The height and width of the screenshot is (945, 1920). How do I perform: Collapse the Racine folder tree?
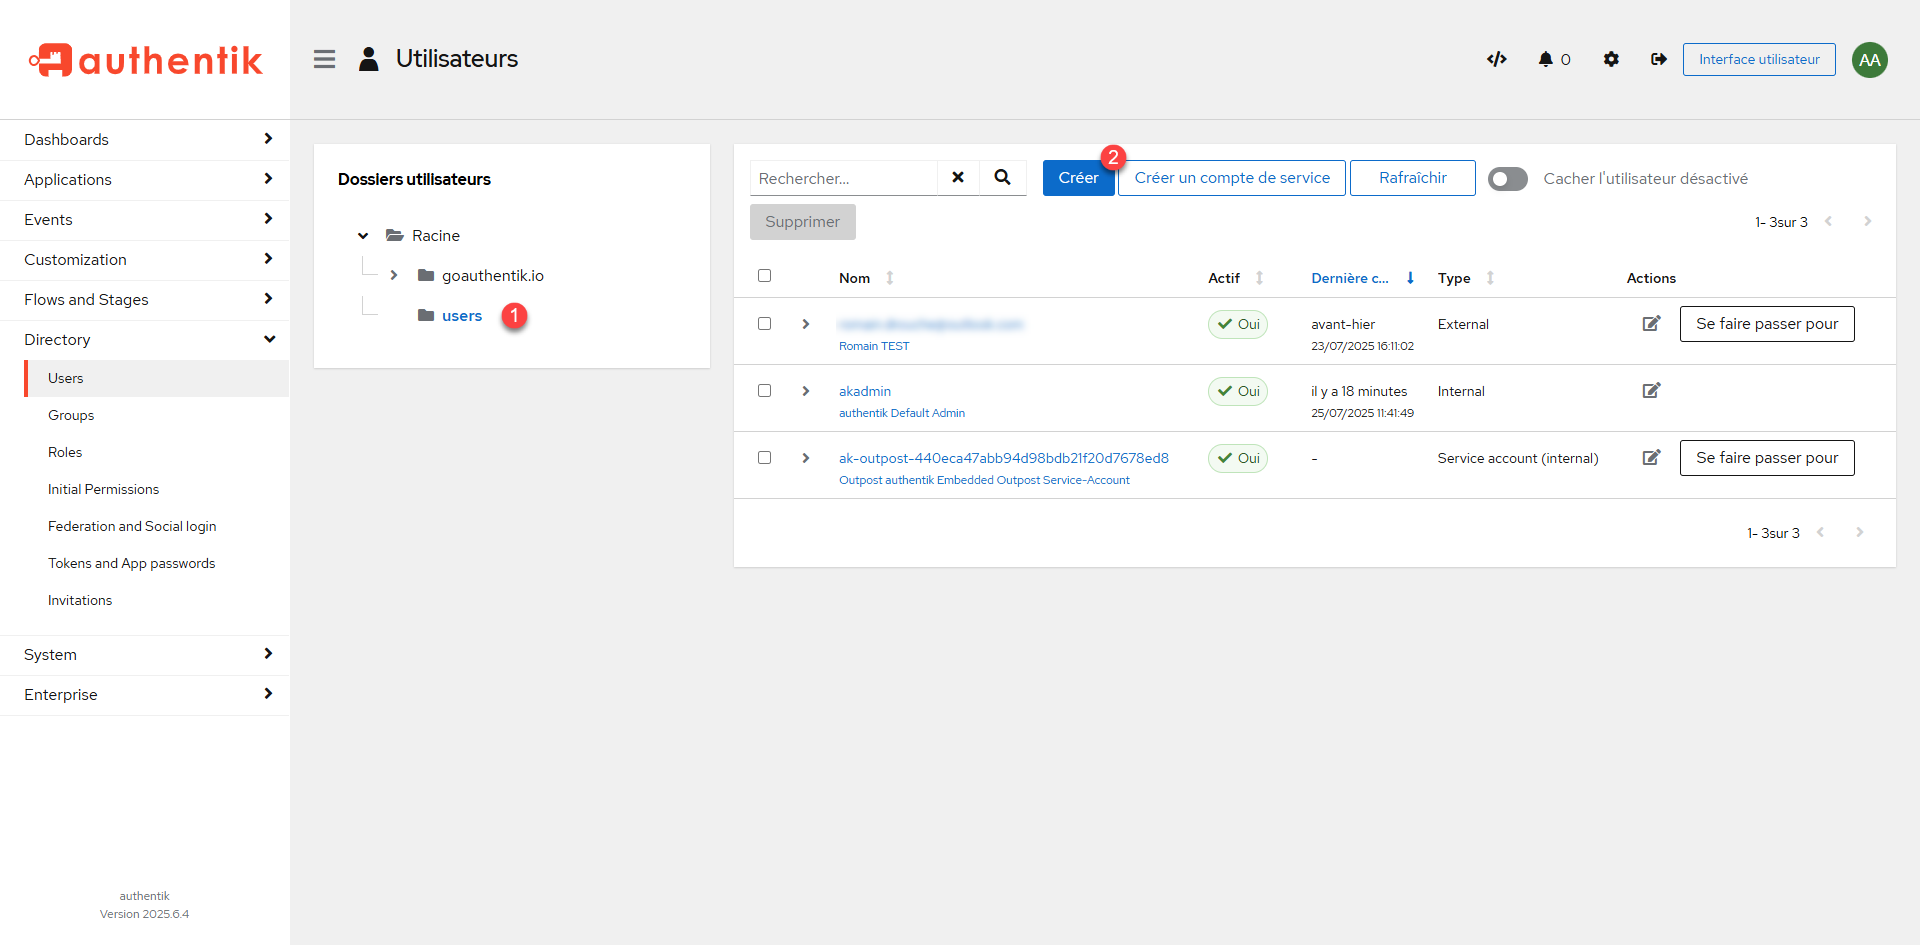[x=363, y=236]
